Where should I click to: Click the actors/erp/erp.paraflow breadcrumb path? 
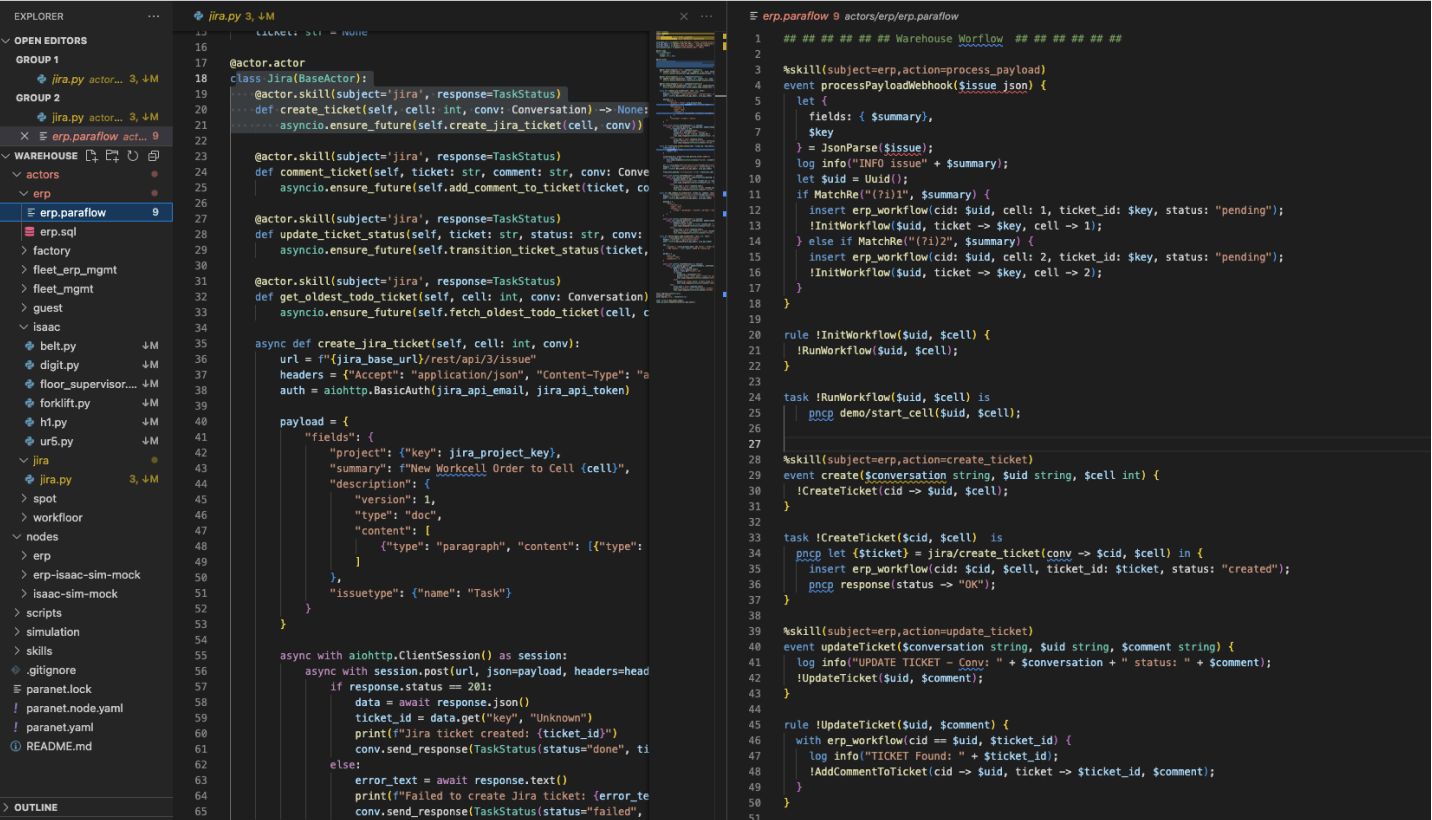[902, 17]
